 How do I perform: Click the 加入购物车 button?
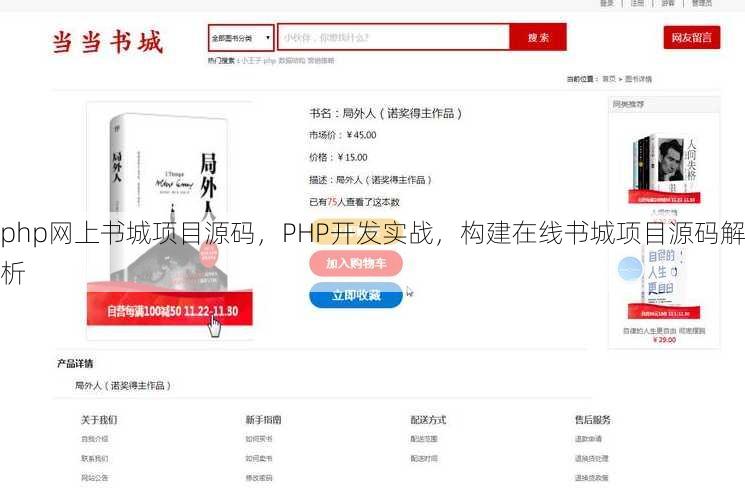pyautogui.click(x=356, y=263)
